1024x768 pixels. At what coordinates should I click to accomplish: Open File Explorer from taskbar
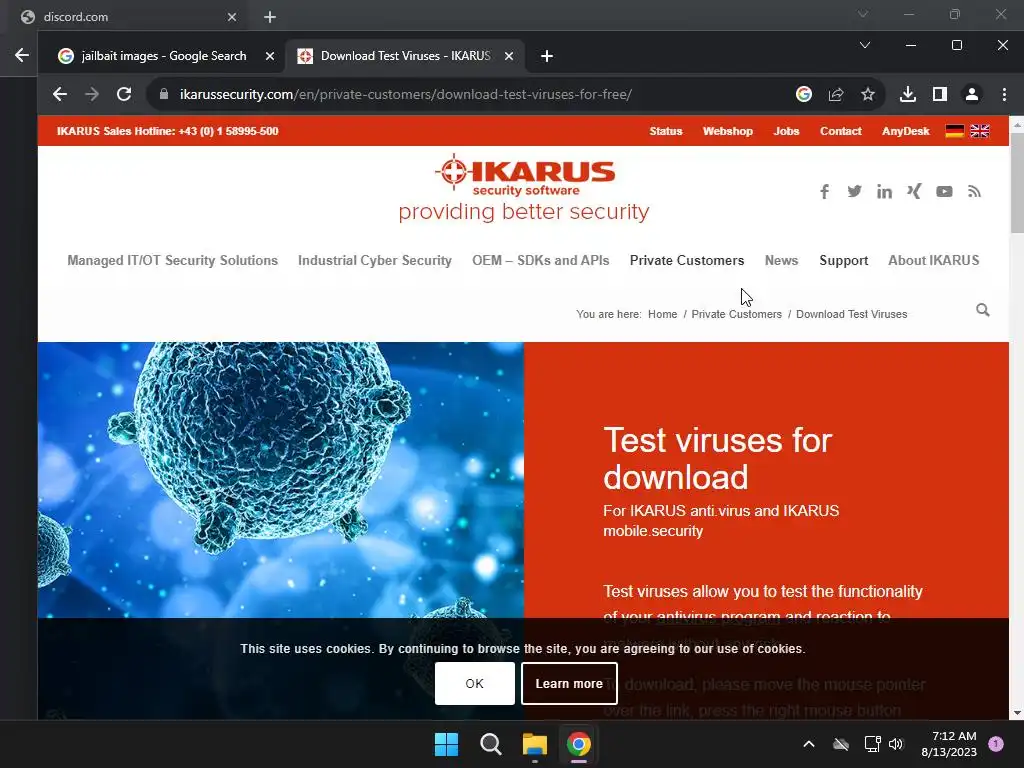pos(535,744)
